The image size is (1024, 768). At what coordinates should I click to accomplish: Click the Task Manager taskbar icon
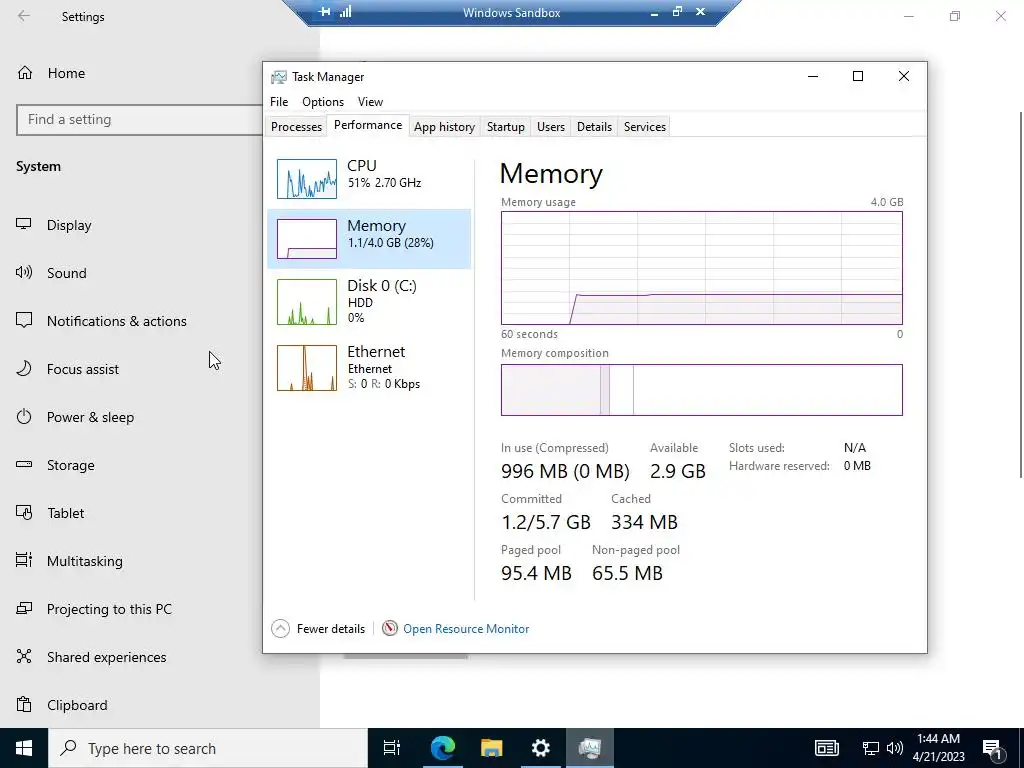click(590, 748)
